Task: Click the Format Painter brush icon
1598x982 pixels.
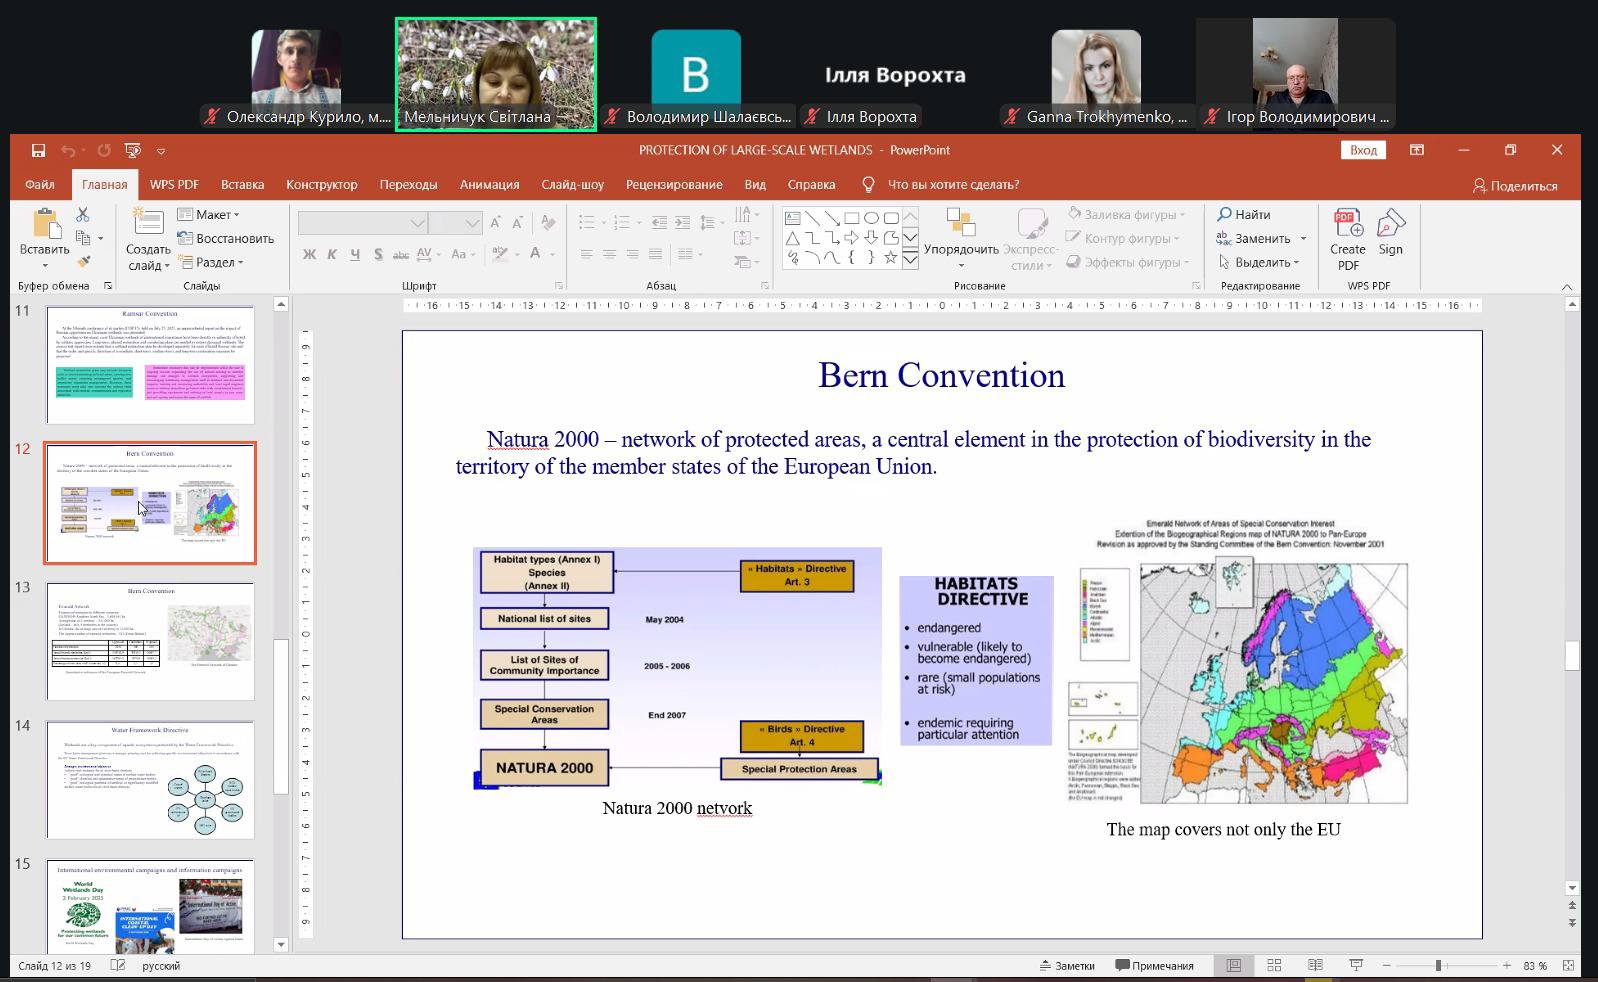Action: click(x=83, y=262)
